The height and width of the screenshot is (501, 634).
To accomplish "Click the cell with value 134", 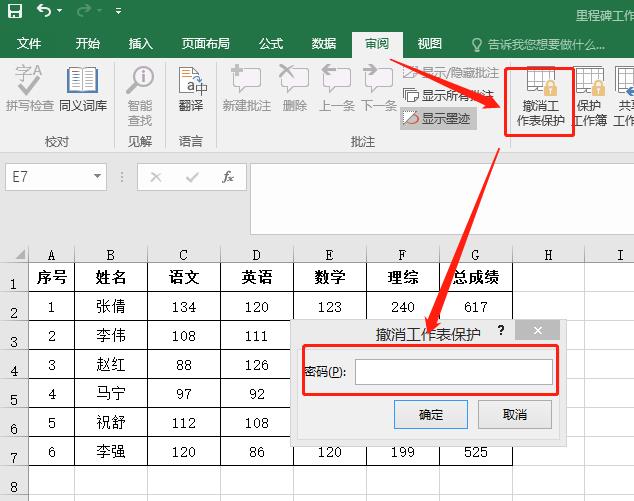I will coord(184,306).
